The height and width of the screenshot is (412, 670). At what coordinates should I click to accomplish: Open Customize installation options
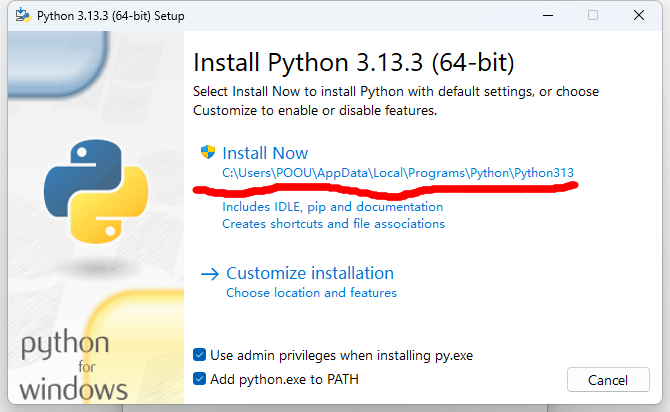[x=310, y=273]
